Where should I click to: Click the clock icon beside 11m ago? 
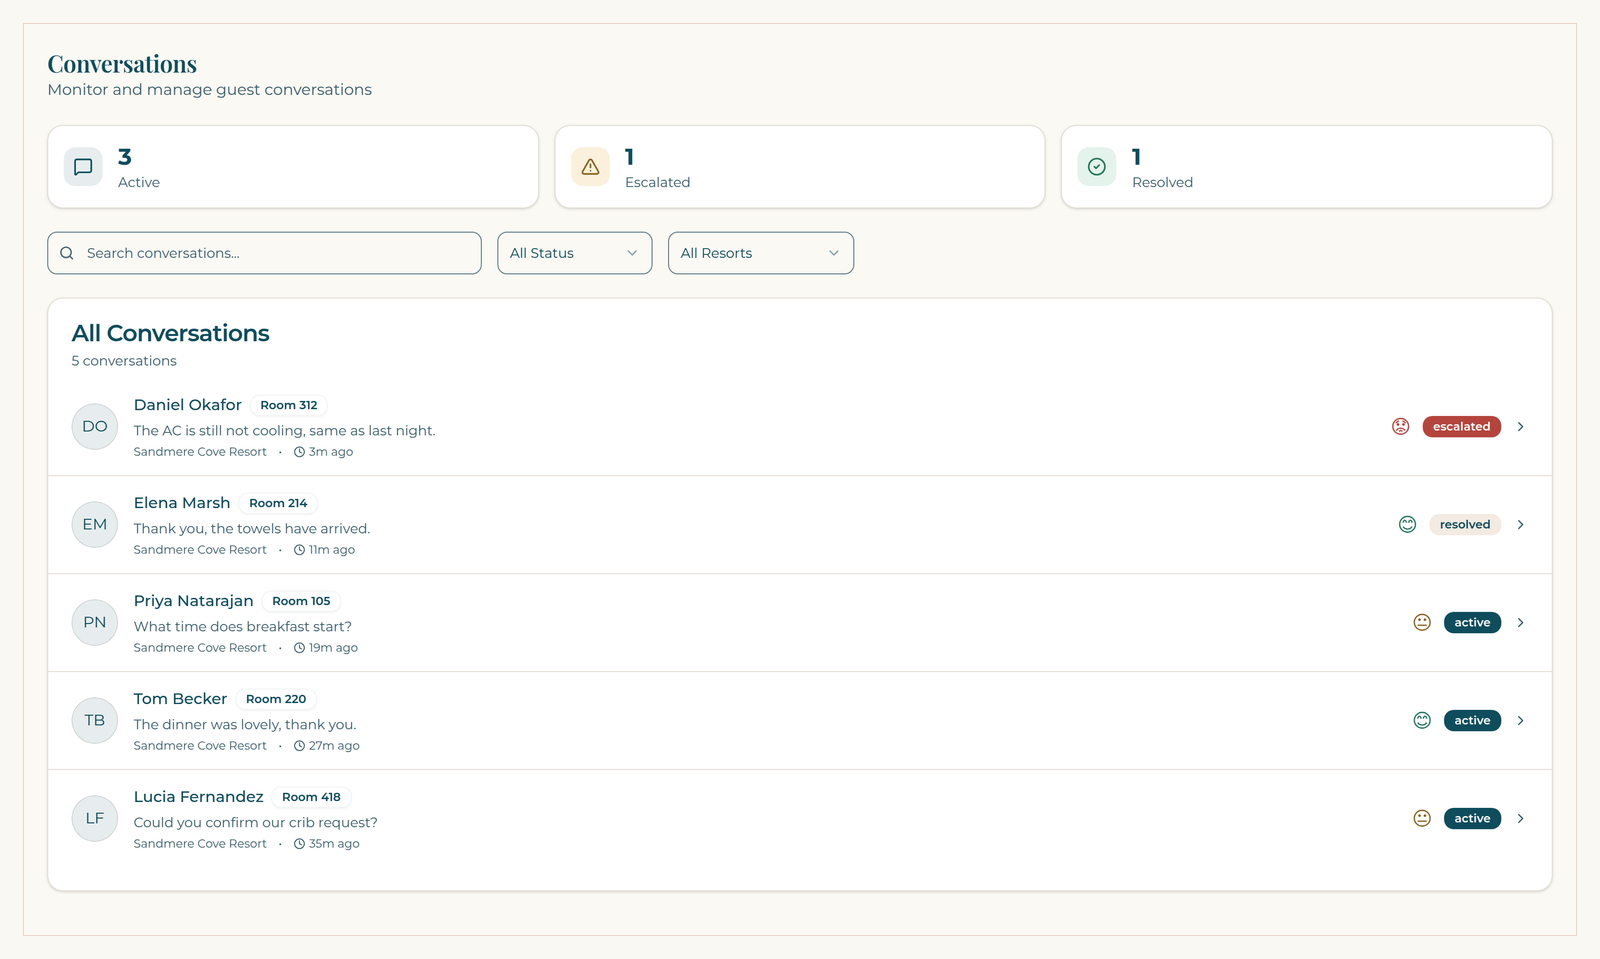coord(299,550)
